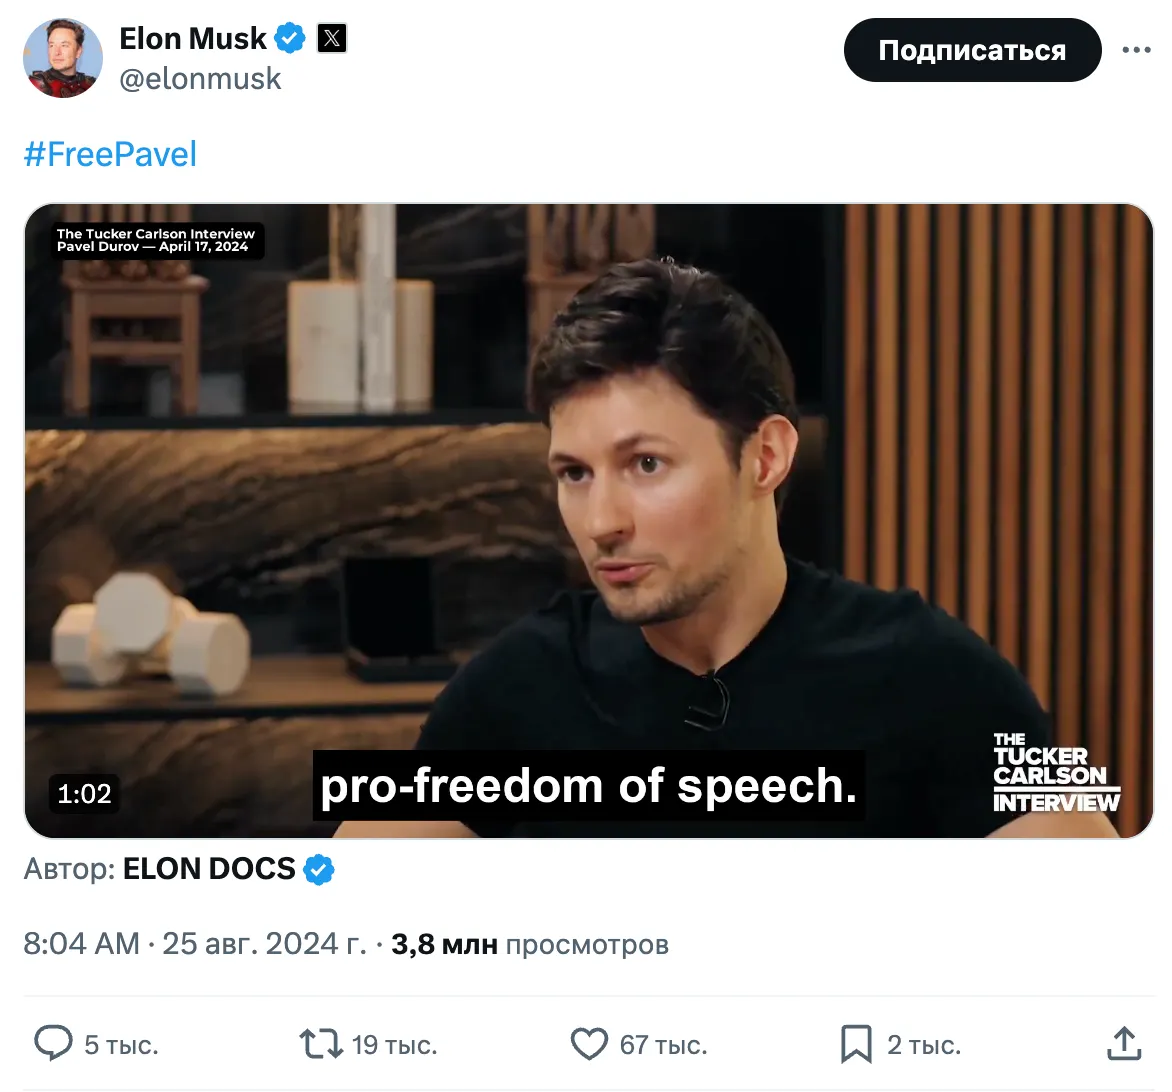
Task: Open the @elonmusk handle link
Action: click(x=200, y=78)
